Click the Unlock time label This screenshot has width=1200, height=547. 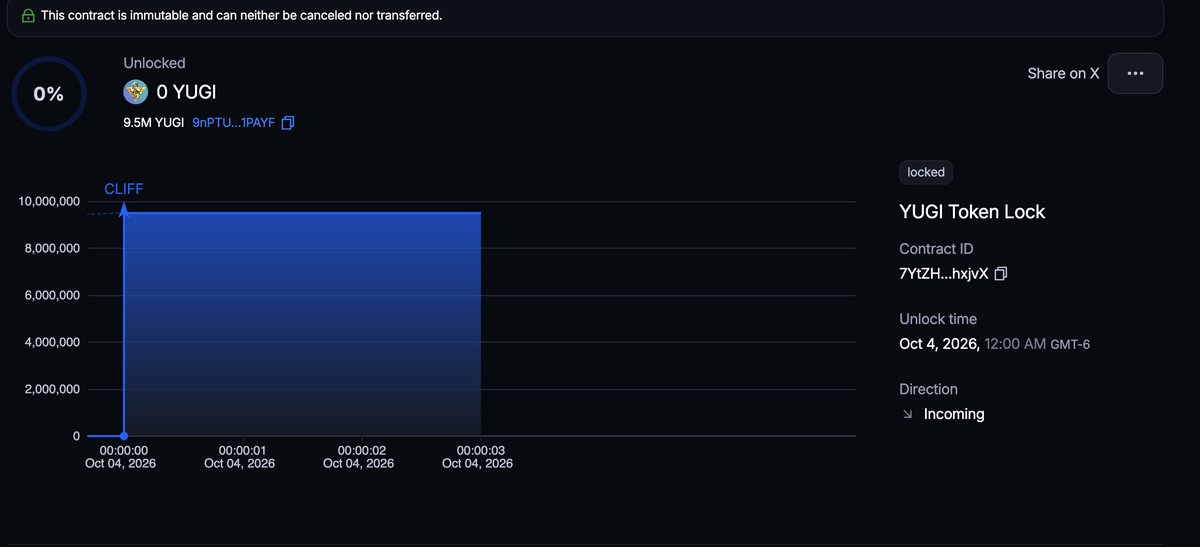pos(938,319)
